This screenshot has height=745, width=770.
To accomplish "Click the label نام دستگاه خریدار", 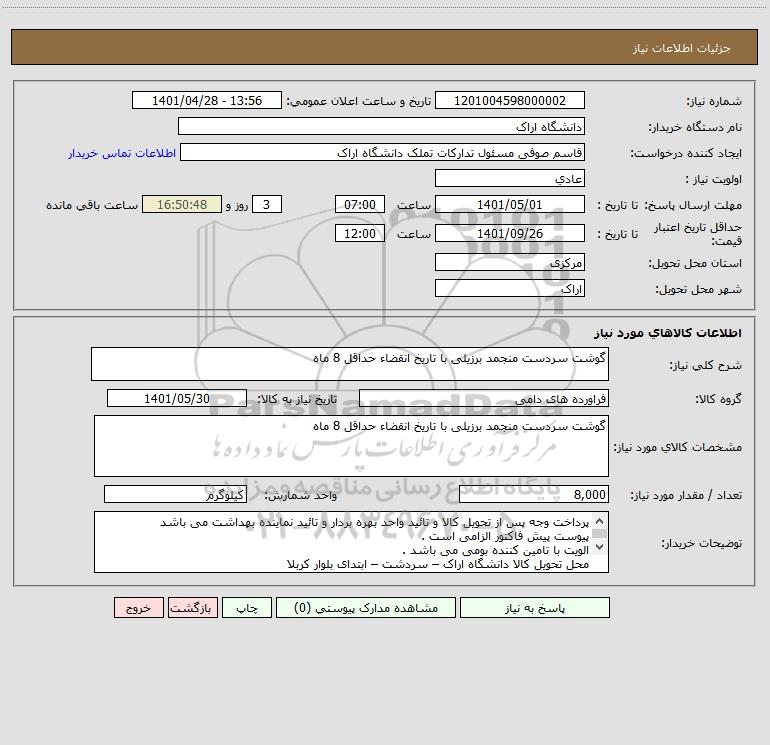I will point(695,128).
